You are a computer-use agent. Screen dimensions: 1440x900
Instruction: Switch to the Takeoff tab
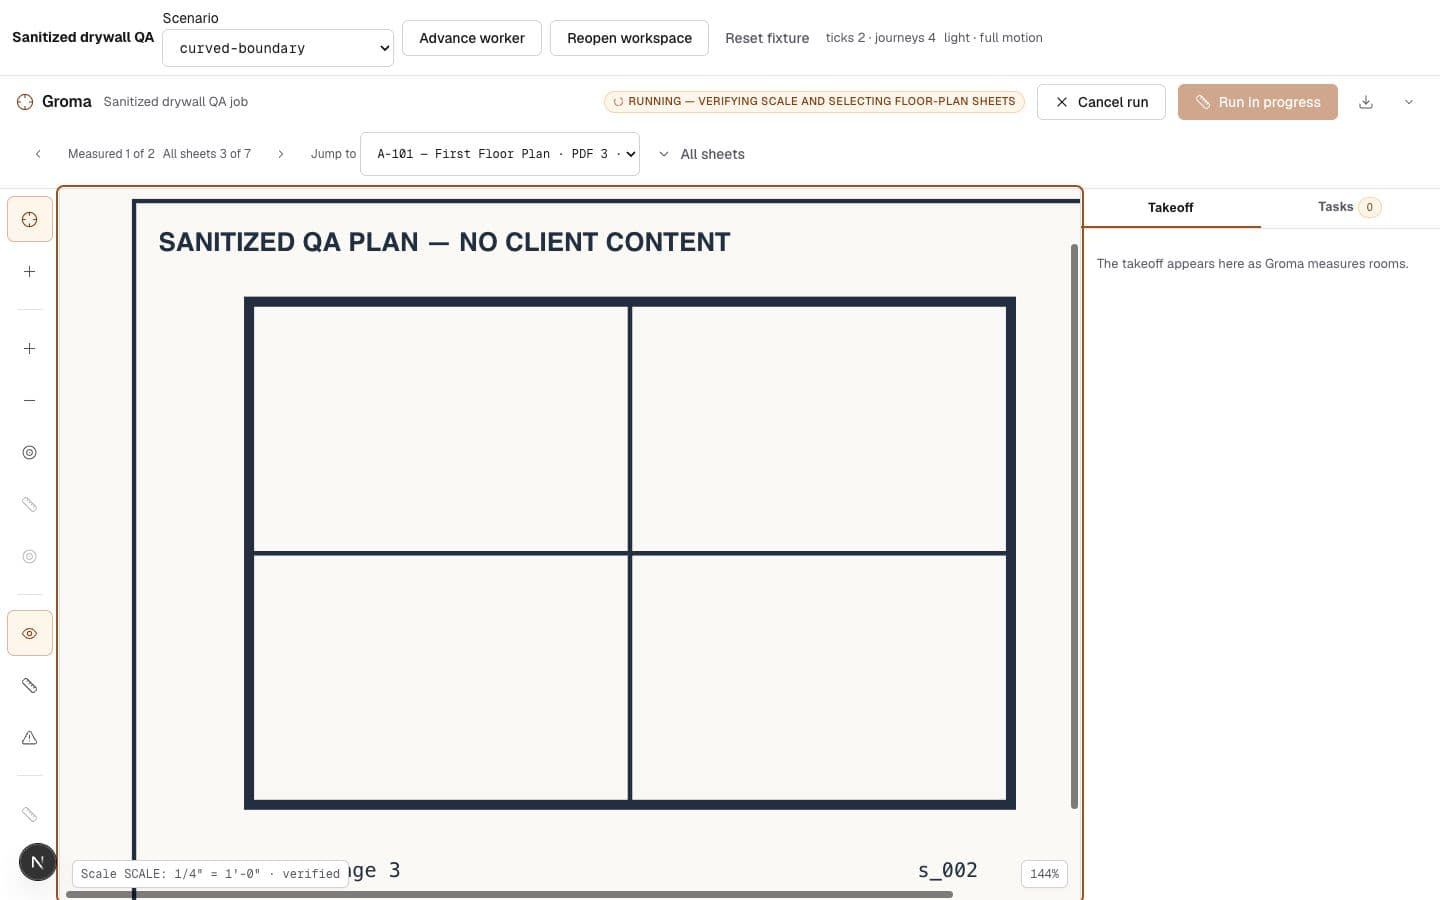click(x=1171, y=208)
